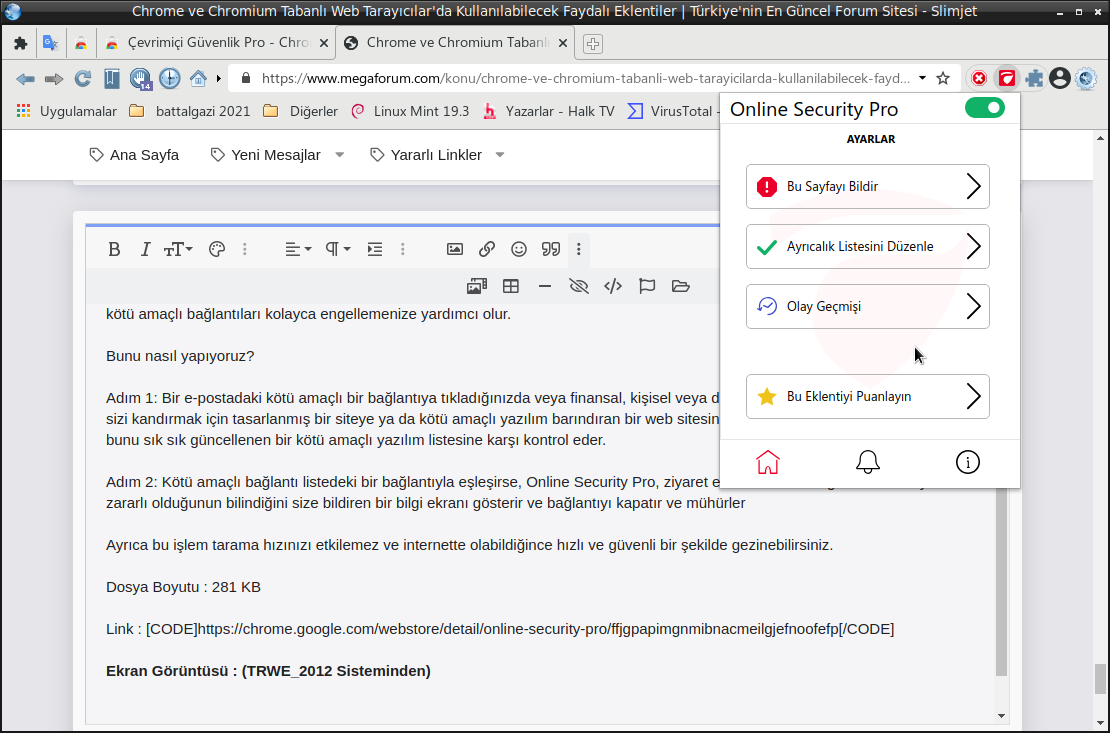Toggle bold formatting in editor
The height and width of the screenshot is (733, 1110).
pyautogui.click(x=114, y=249)
